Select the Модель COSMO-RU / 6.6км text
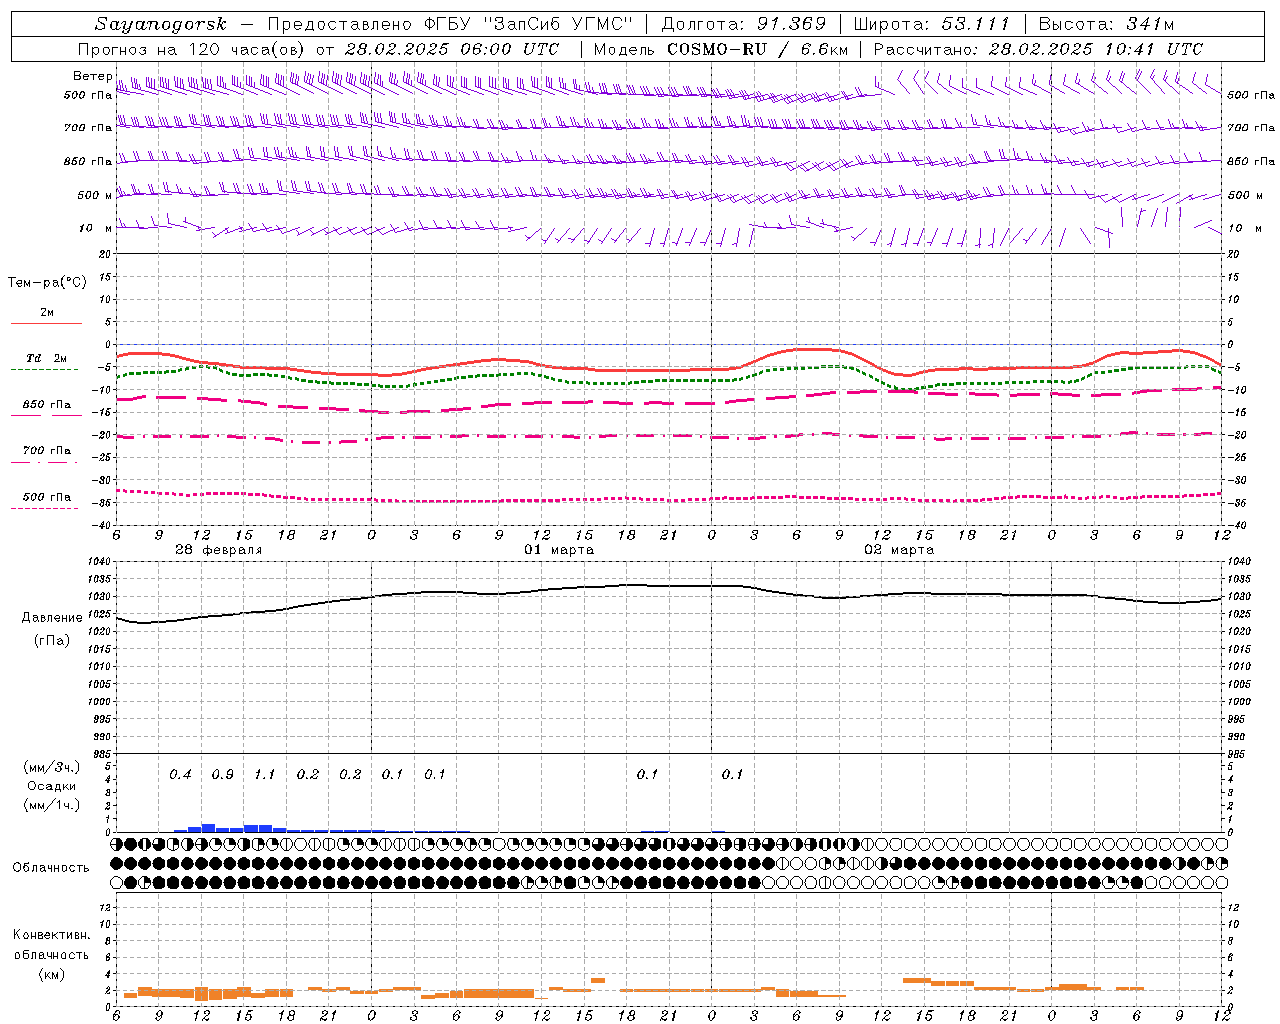1280x1024 pixels. click(721, 49)
